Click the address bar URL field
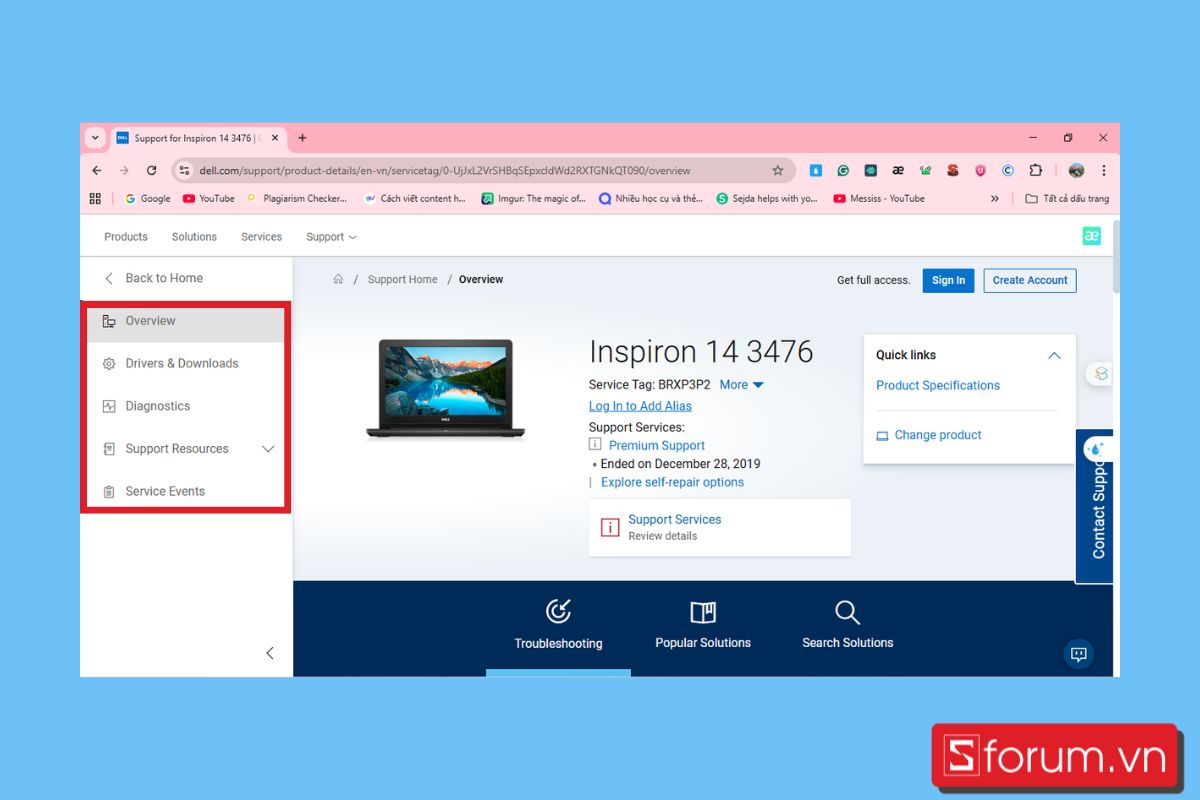Screen dimensions: 1200x800 [483, 170]
